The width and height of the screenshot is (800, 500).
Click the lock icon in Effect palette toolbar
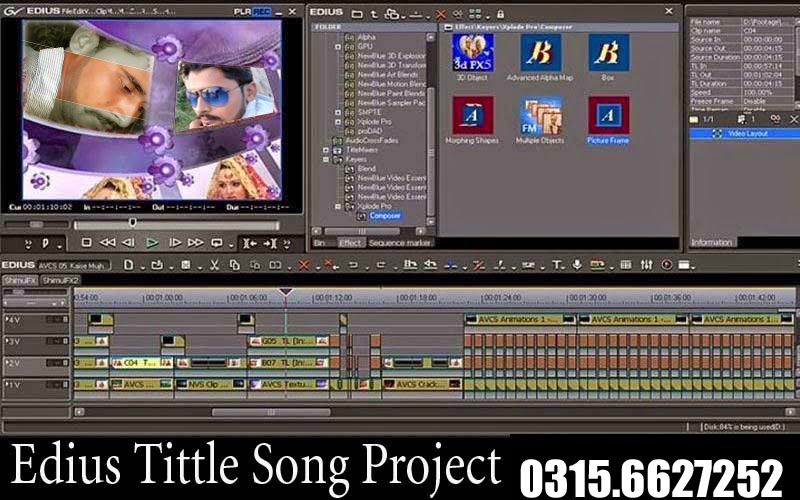pos(500,14)
